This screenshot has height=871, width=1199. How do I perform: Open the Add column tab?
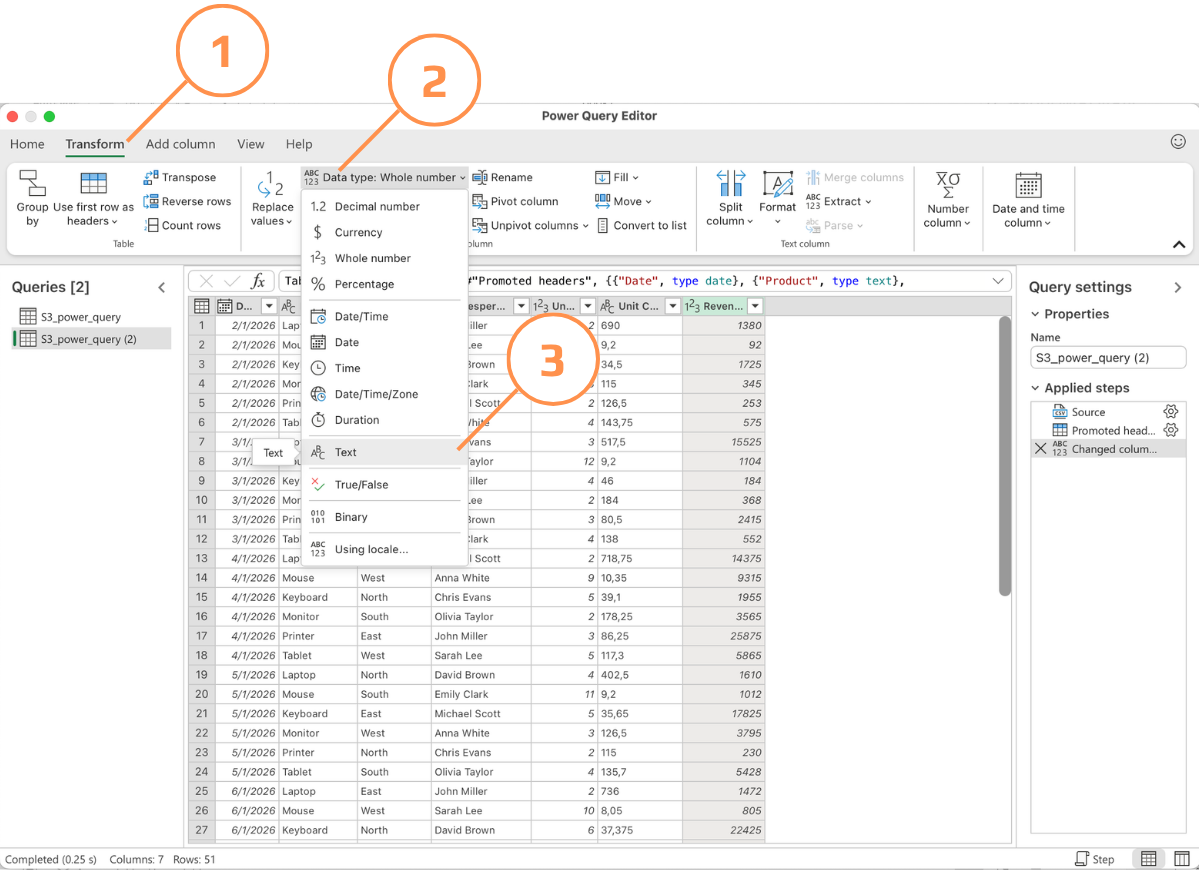click(180, 144)
